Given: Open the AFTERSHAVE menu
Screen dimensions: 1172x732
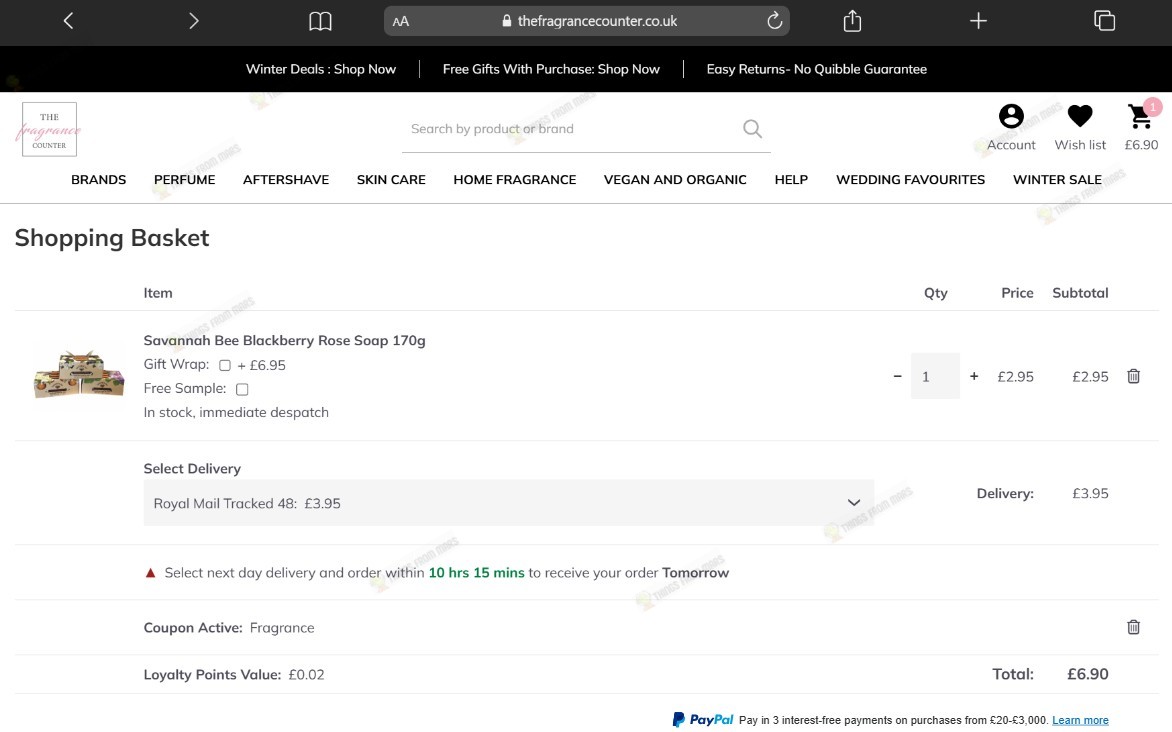Looking at the screenshot, I should pos(286,179).
